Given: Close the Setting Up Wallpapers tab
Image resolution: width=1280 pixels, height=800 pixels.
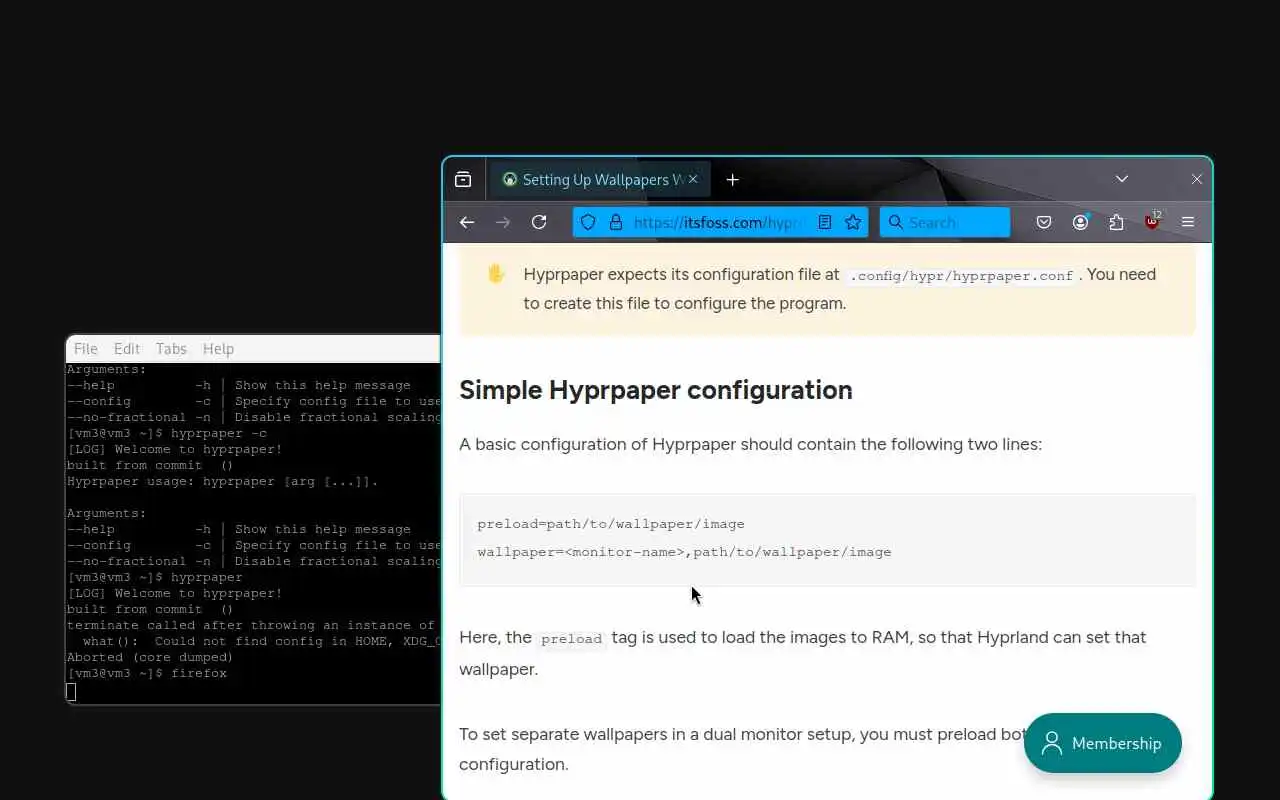Looking at the screenshot, I should coord(693,180).
